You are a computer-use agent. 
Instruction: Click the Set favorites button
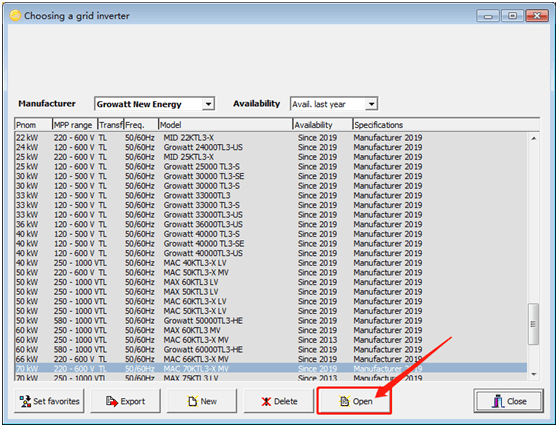tap(49, 401)
